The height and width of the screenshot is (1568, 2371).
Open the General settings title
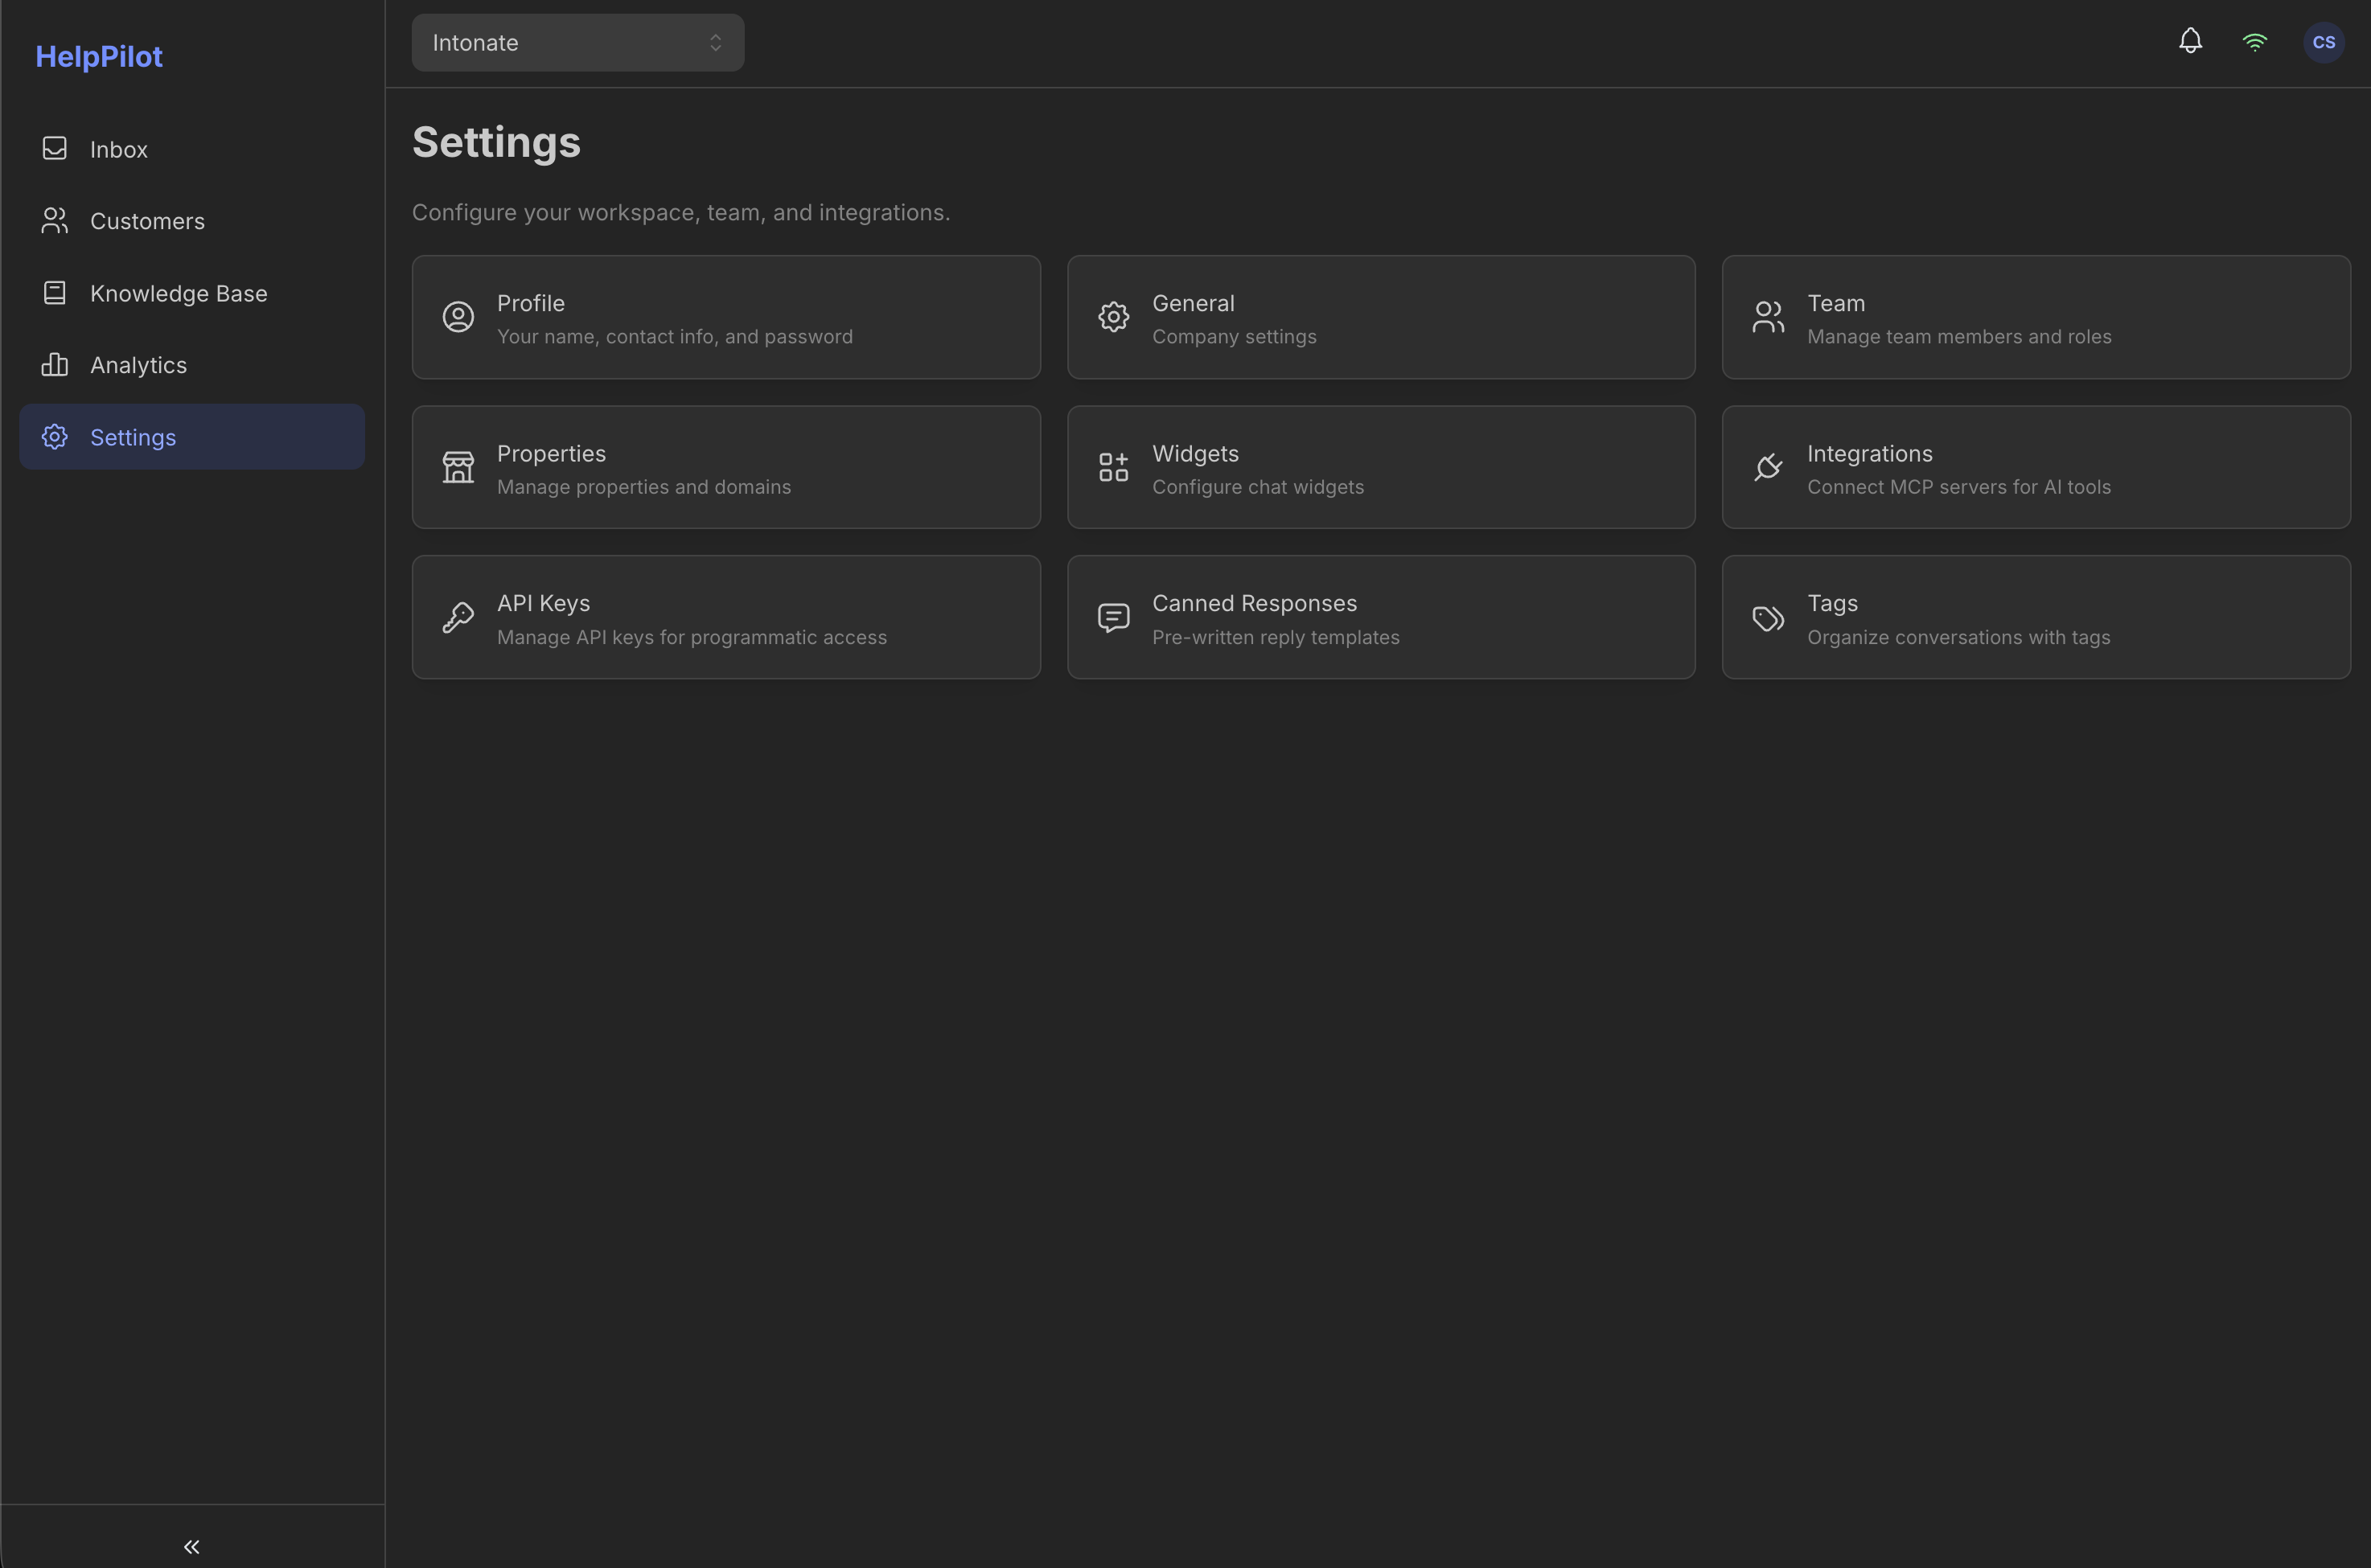coord(1193,303)
